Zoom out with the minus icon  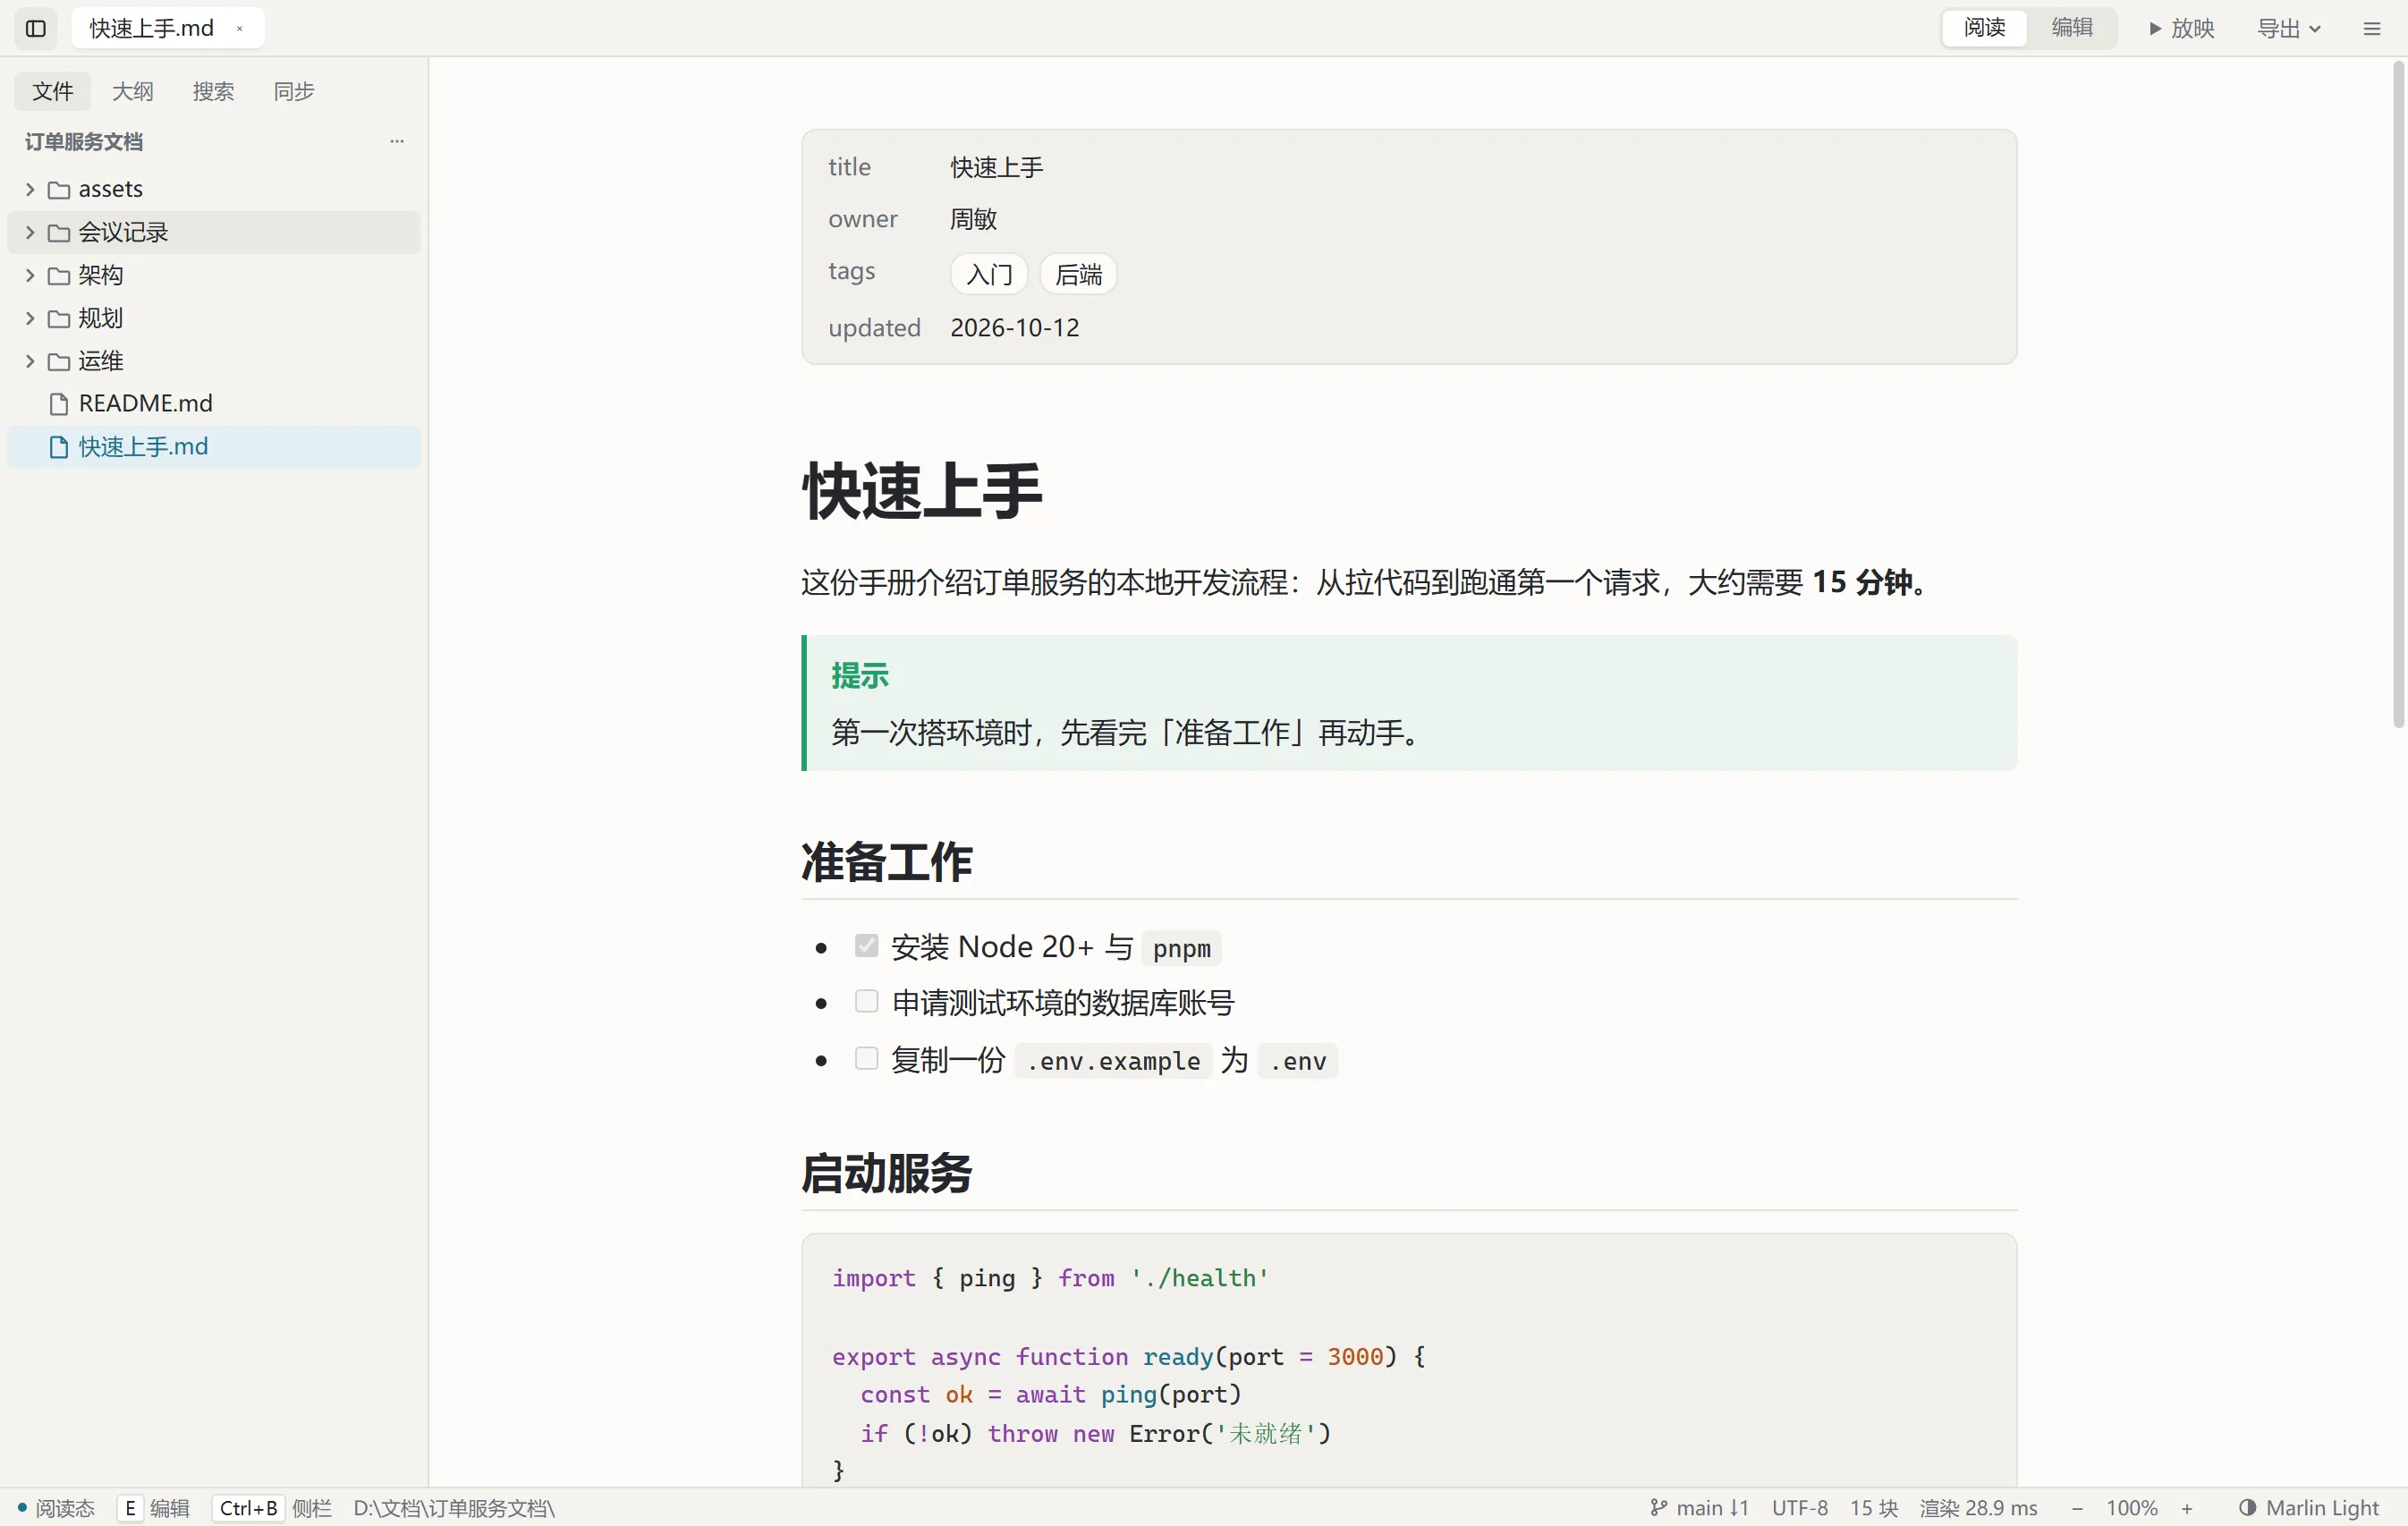[x=2077, y=1507]
